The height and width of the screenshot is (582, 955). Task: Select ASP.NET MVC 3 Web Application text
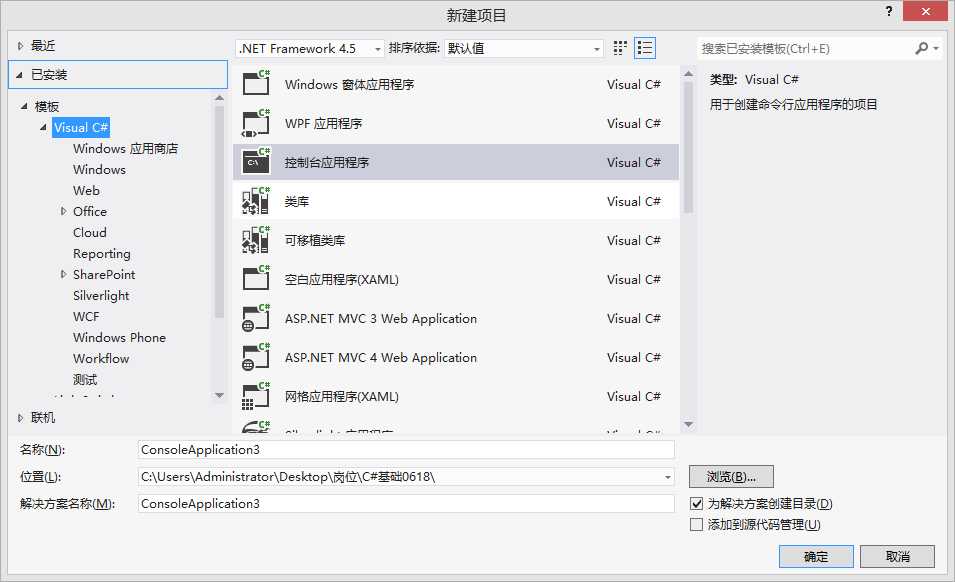381,318
